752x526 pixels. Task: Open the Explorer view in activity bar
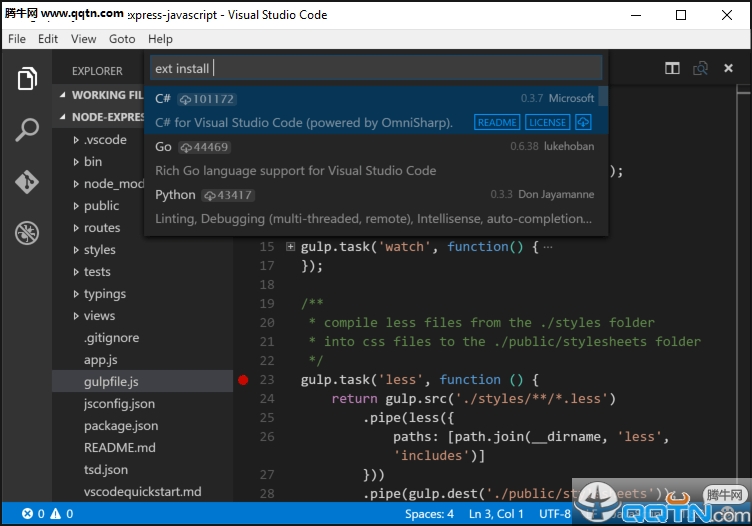click(27, 79)
